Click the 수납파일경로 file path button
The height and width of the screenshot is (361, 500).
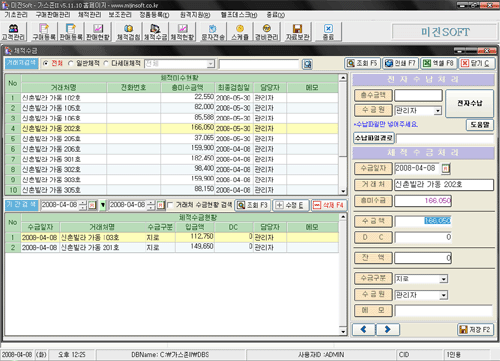374,138
